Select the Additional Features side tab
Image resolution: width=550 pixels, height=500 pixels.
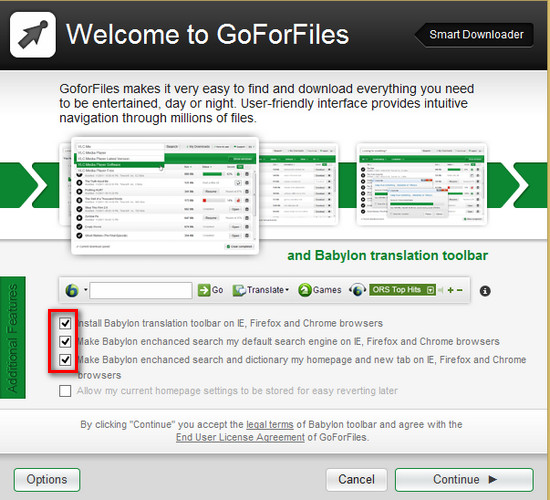click(13, 338)
